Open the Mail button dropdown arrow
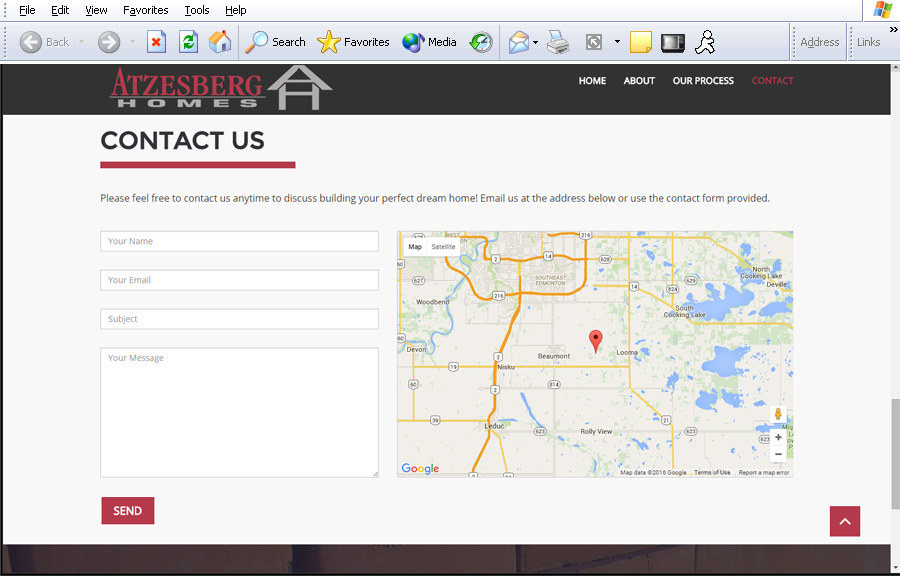Image resolution: width=900 pixels, height=576 pixels. click(536, 42)
